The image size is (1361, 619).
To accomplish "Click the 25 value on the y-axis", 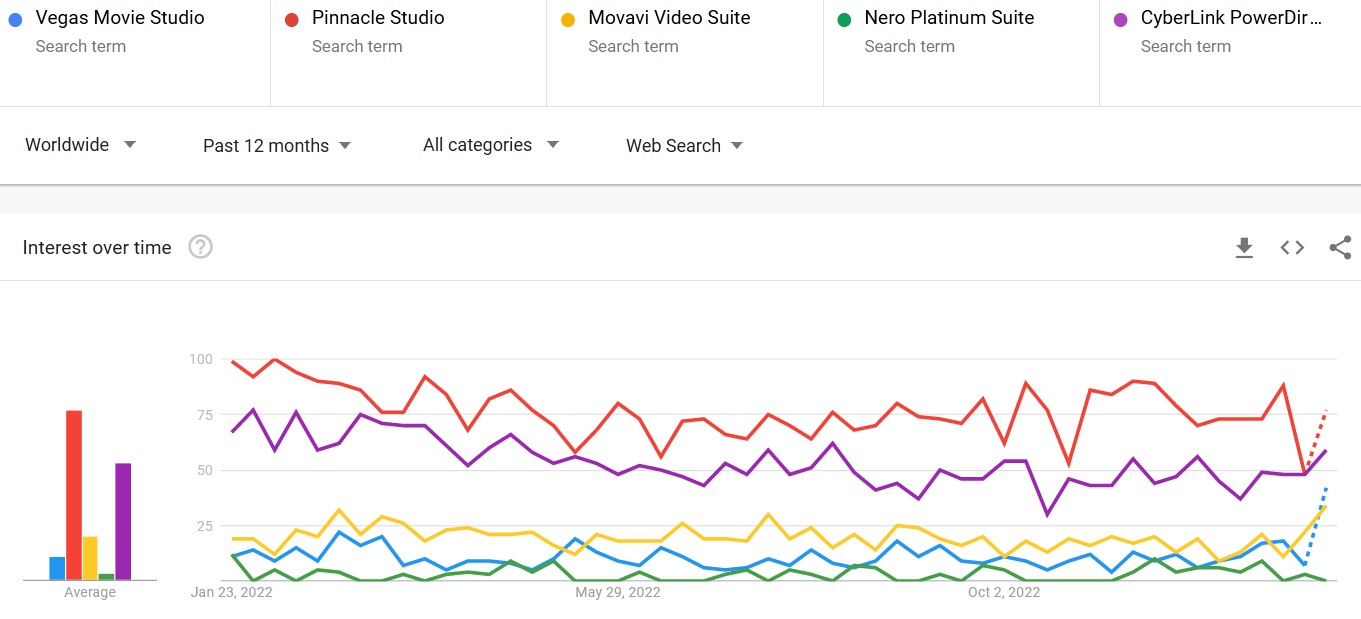I will (205, 525).
